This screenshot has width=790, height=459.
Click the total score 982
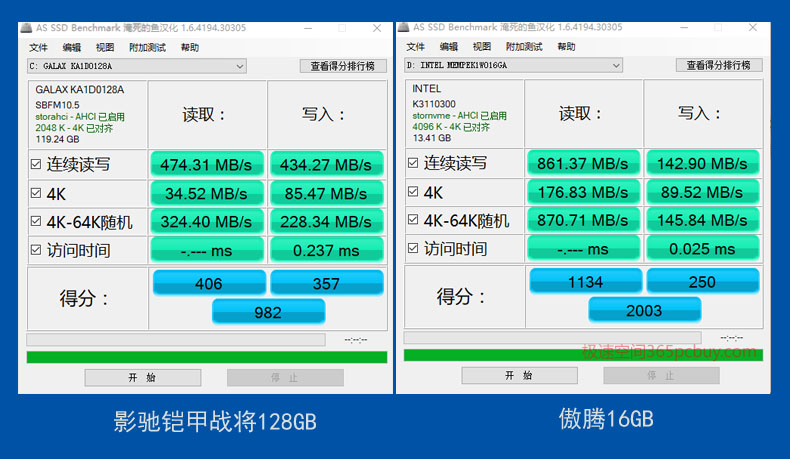(x=268, y=312)
